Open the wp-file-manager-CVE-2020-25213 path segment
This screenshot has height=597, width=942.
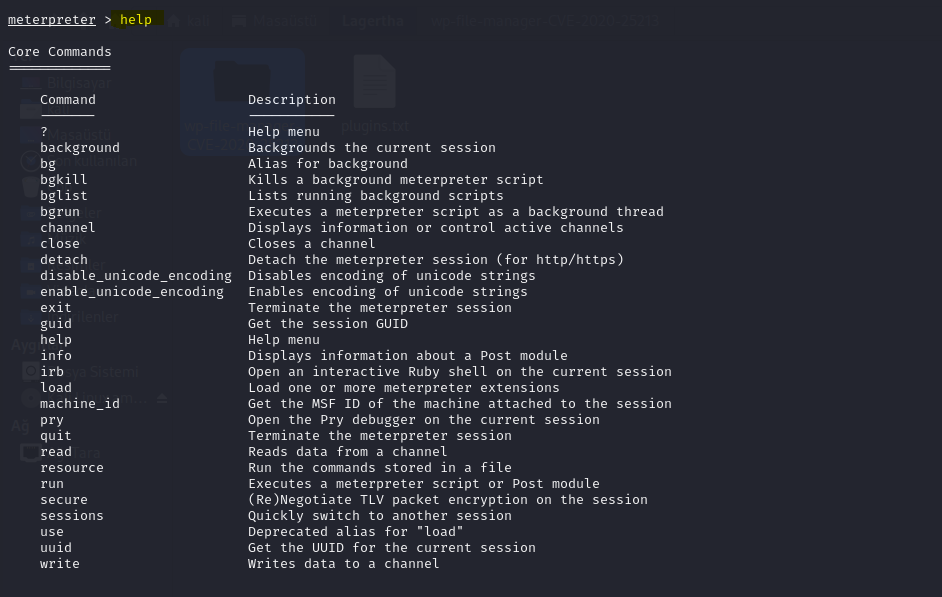544,21
